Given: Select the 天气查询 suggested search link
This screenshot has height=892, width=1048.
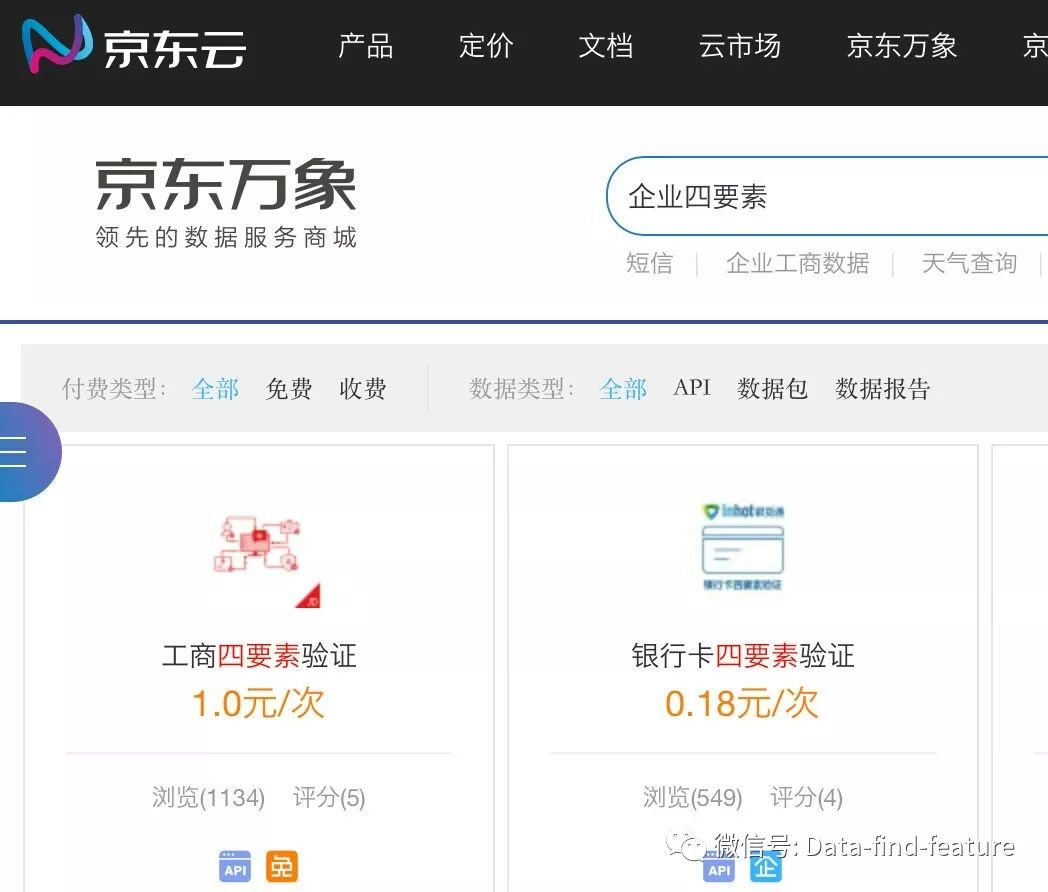Looking at the screenshot, I should [969, 263].
